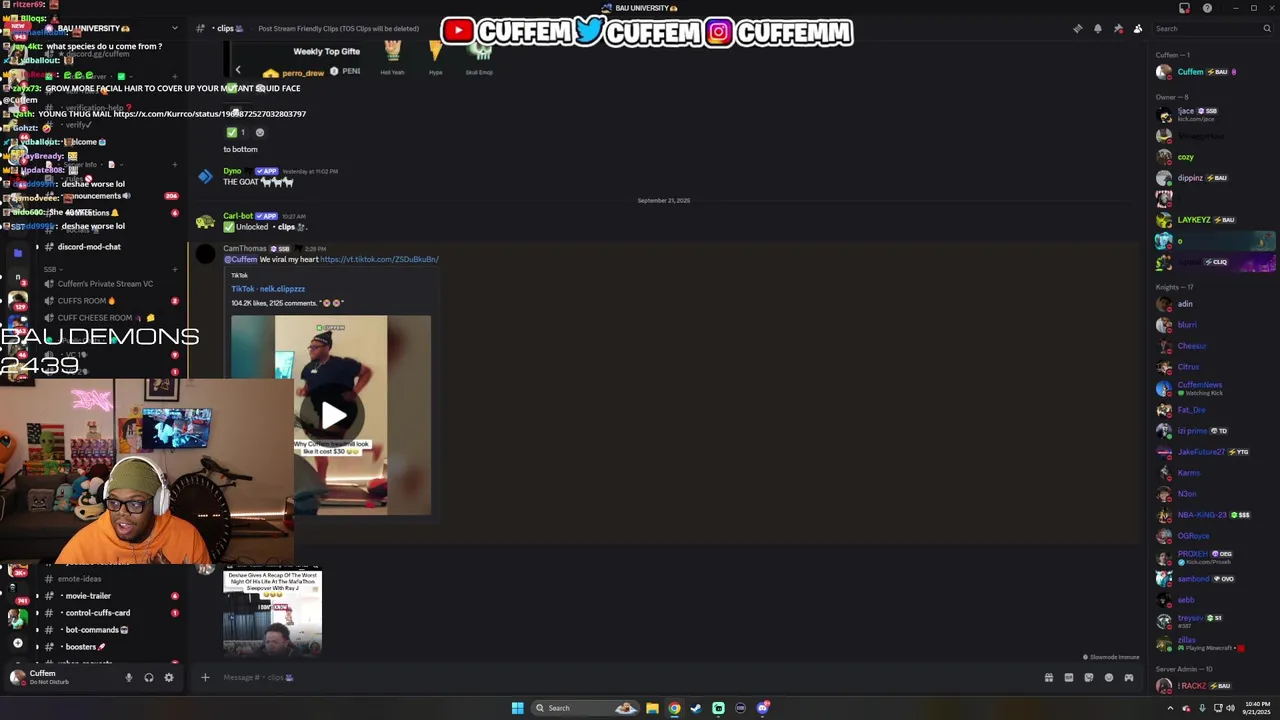
Task: Click the checkmark reaction on message
Action: point(236,132)
